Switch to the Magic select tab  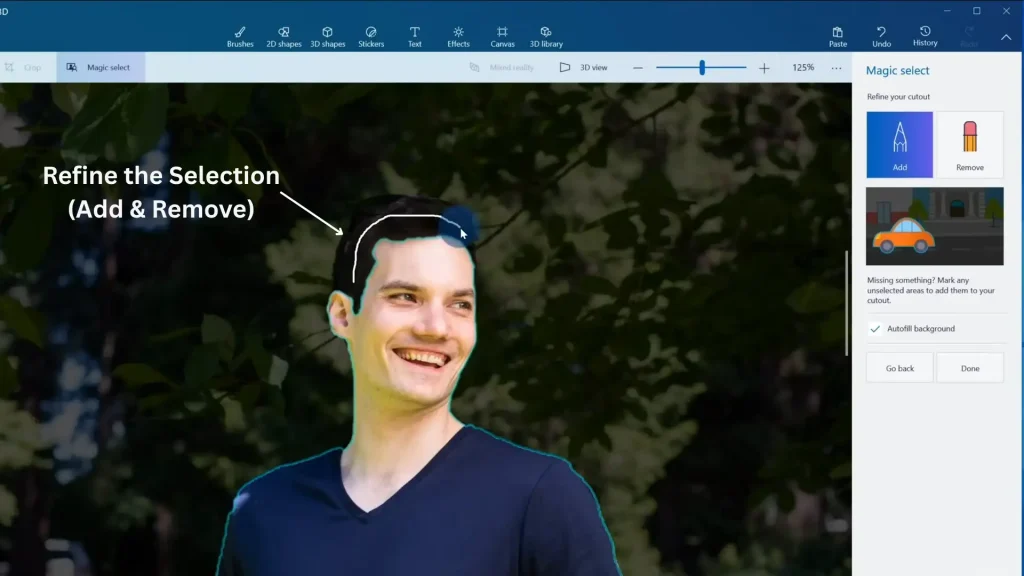click(x=101, y=67)
